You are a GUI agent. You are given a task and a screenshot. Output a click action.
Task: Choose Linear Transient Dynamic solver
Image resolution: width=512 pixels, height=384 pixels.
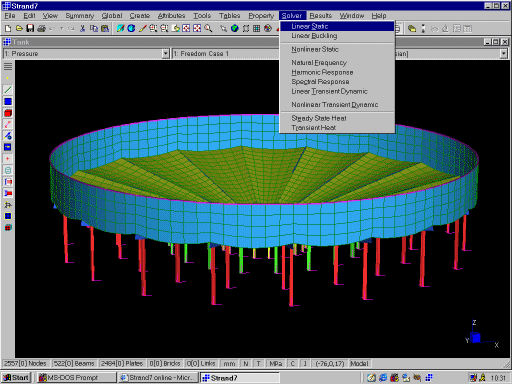pyautogui.click(x=337, y=91)
